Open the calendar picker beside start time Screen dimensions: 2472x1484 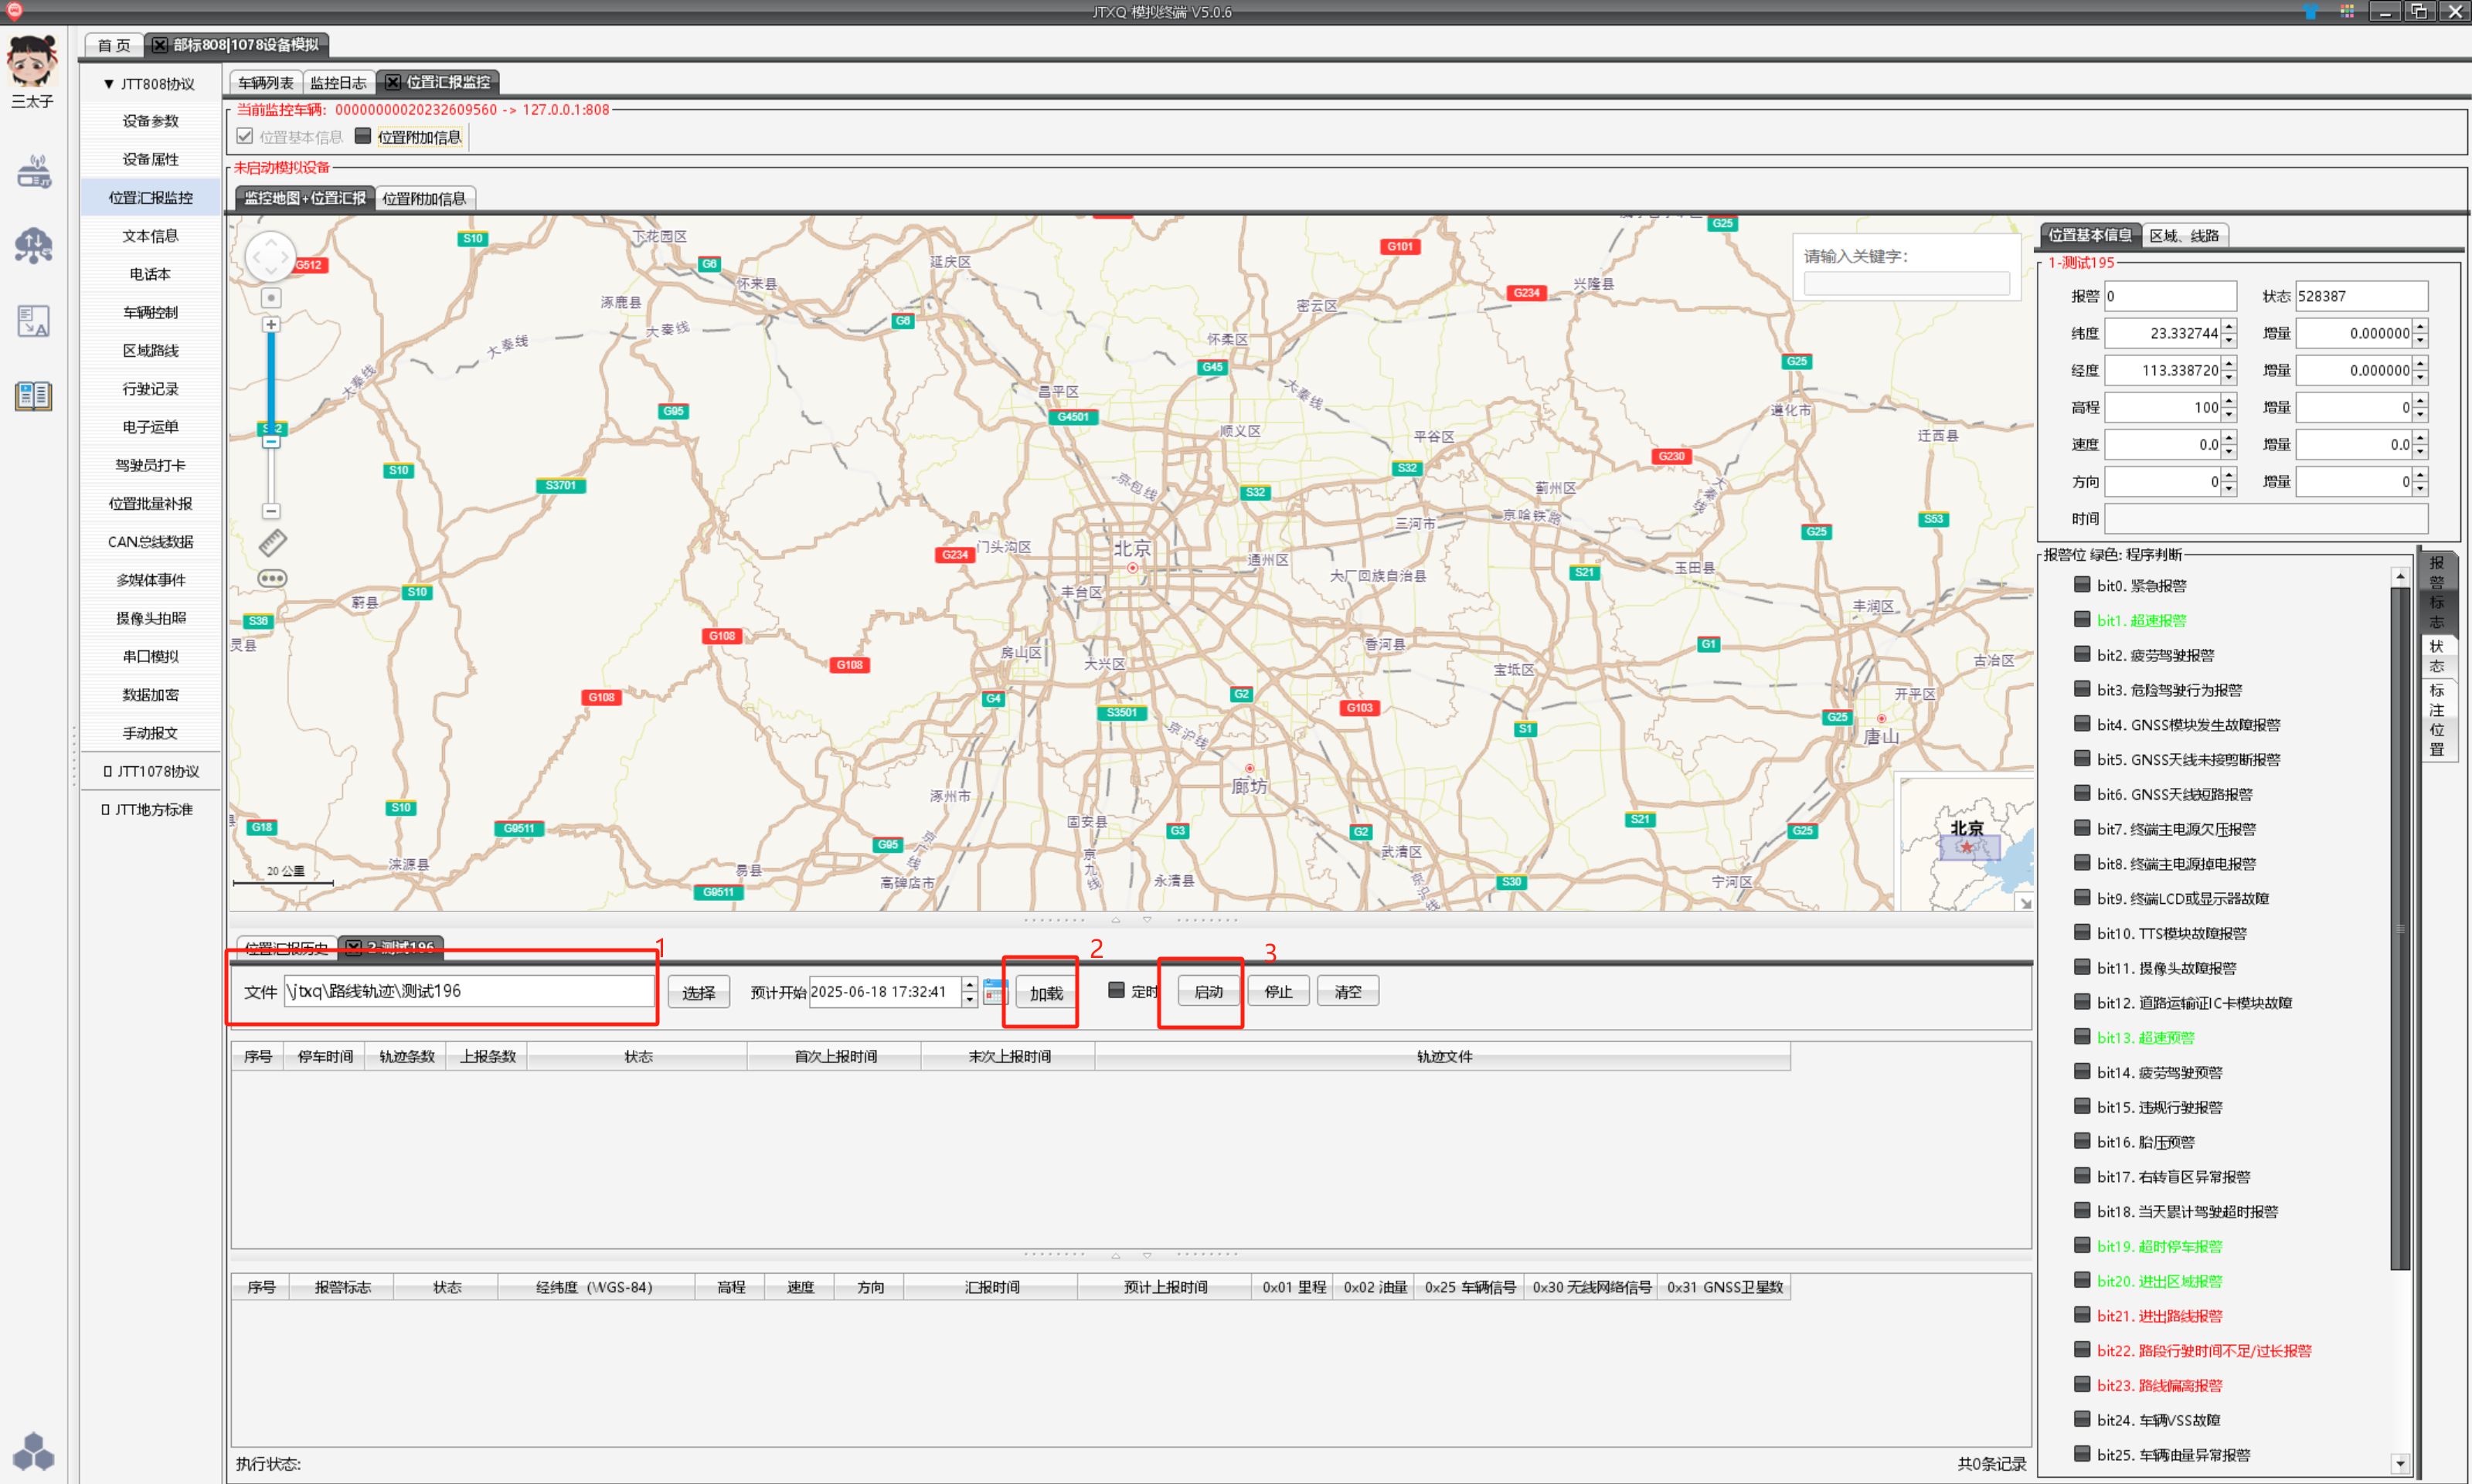point(994,992)
